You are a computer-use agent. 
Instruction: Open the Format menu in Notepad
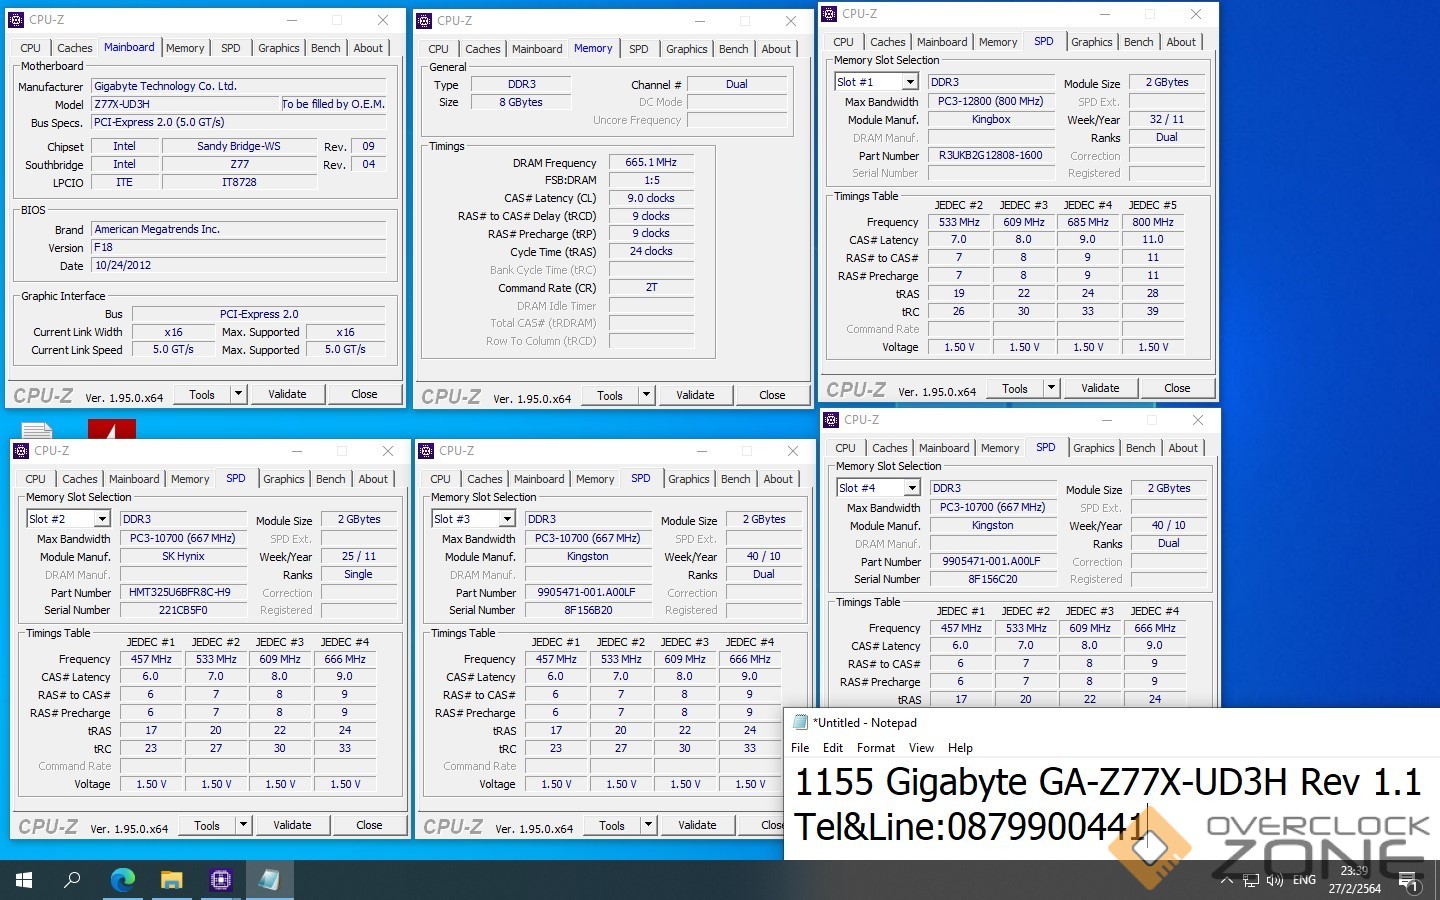pos(875,748)
